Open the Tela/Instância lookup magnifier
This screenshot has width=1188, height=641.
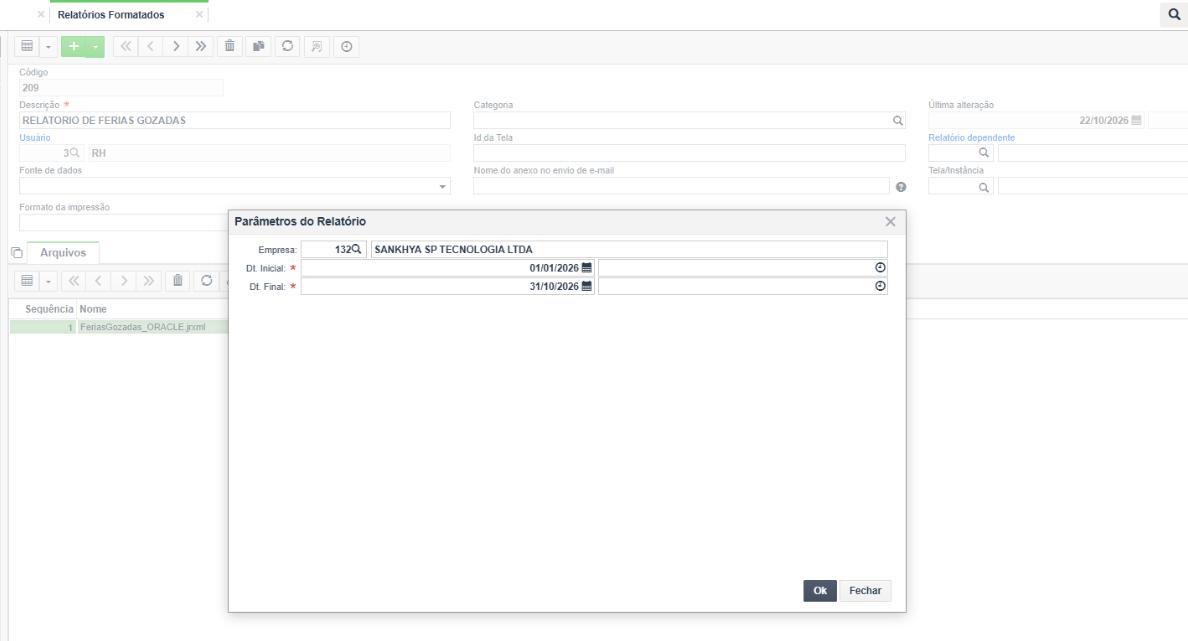click(983, 187)
